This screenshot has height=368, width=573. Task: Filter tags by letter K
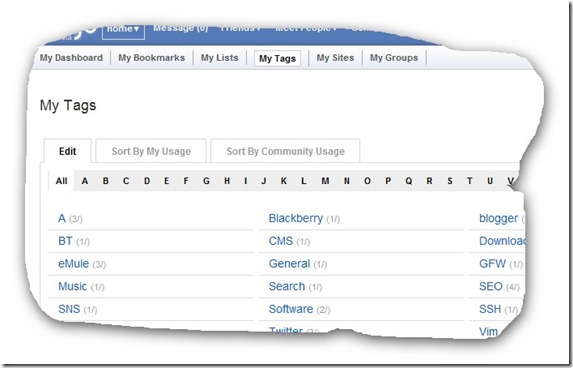click(x=284, y=181)
